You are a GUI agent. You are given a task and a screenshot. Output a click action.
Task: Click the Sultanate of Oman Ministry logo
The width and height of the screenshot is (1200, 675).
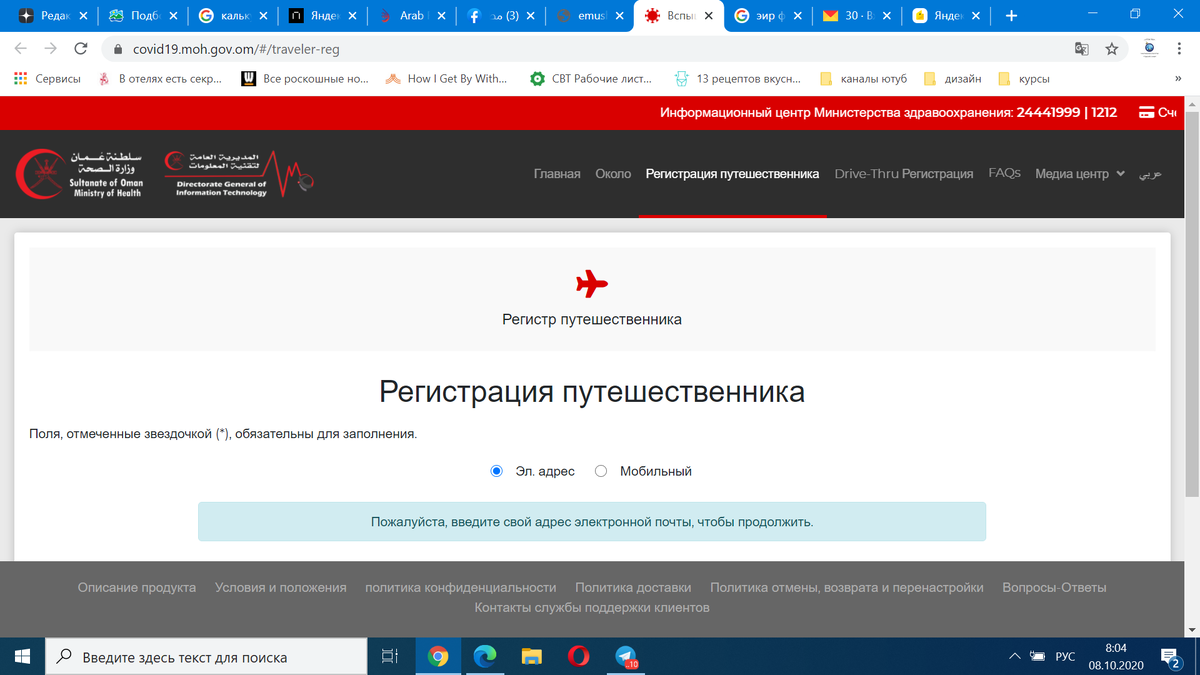(81, 174)
